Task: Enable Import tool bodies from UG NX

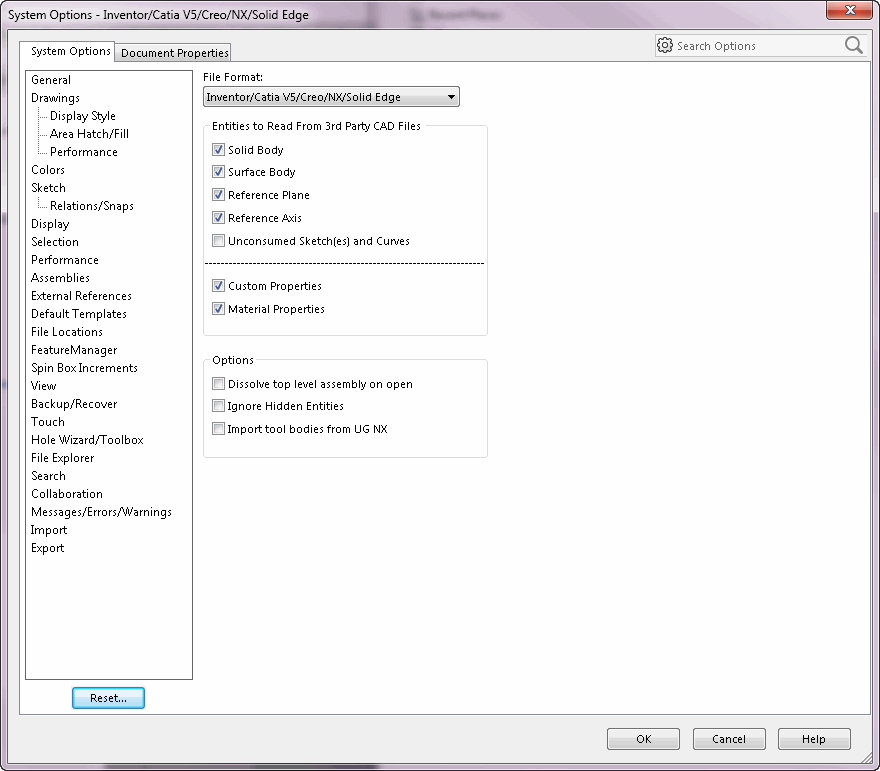Action: (x=218, y=429)
